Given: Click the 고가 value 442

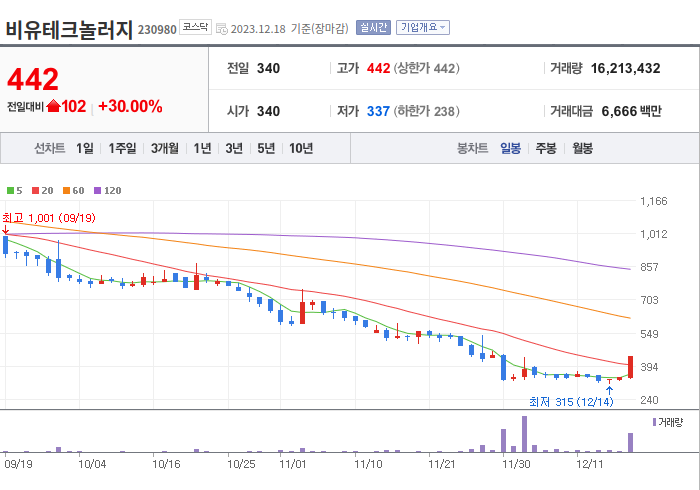Looking at the screenshot, I should click(378, 68).
